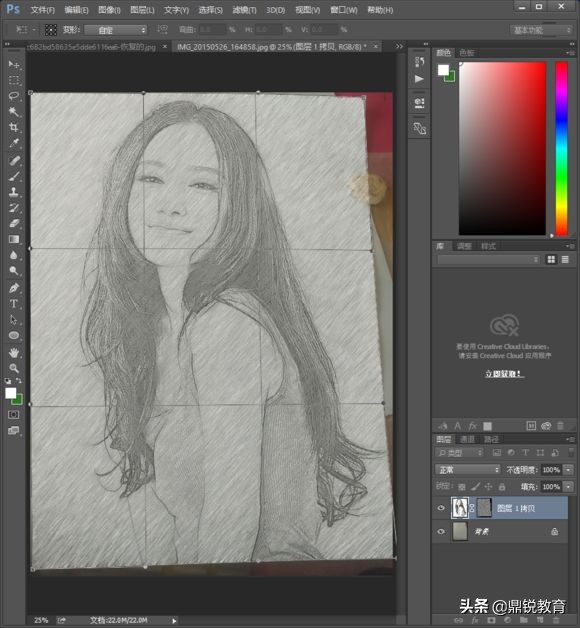Create a new group folder icon
The width and height of the screenshot is (580, 628).
(524, 620)
